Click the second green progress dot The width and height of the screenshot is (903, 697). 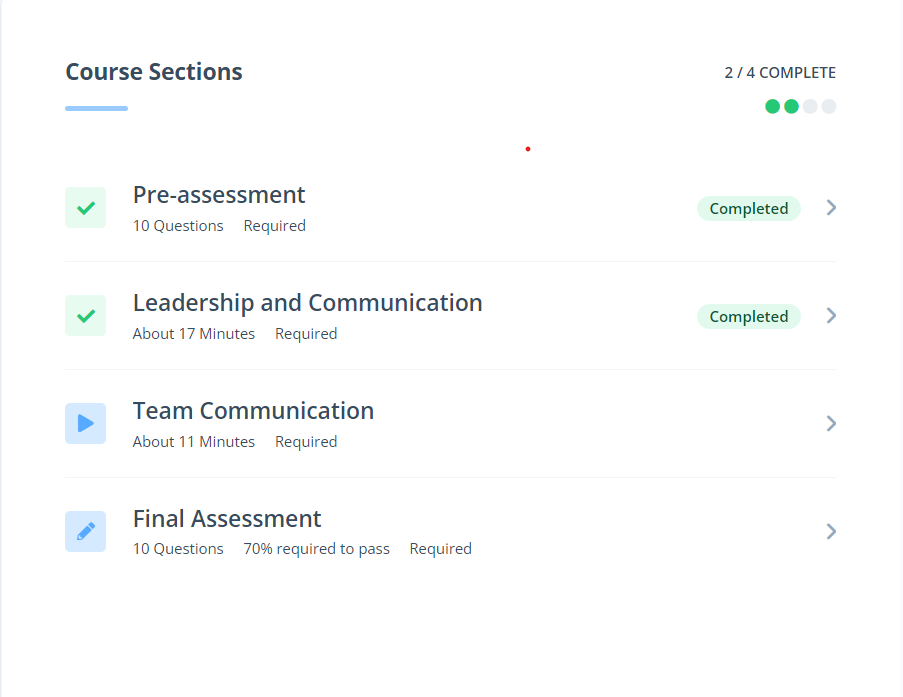pos(791,107)
